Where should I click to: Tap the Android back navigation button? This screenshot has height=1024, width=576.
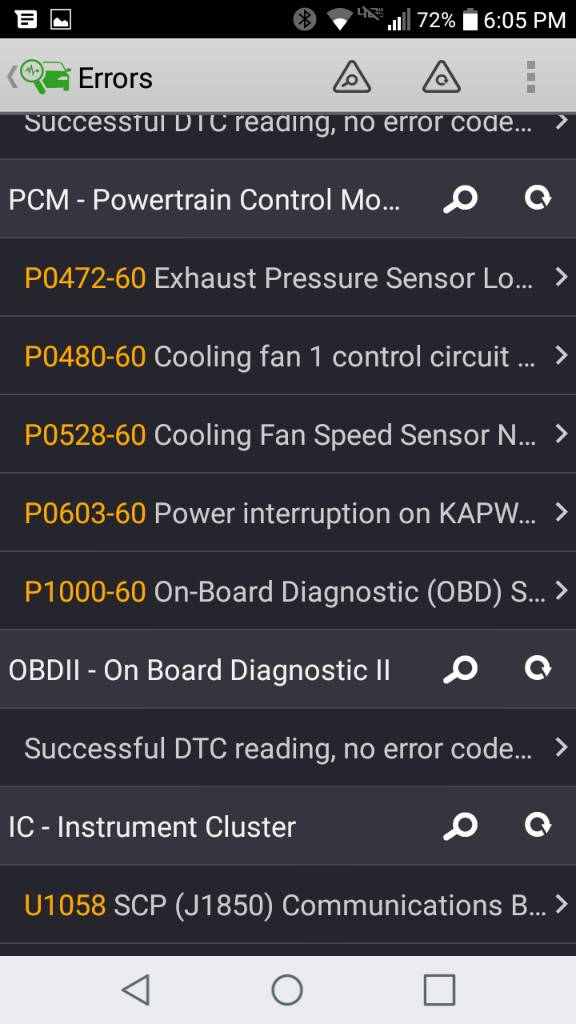136,990
